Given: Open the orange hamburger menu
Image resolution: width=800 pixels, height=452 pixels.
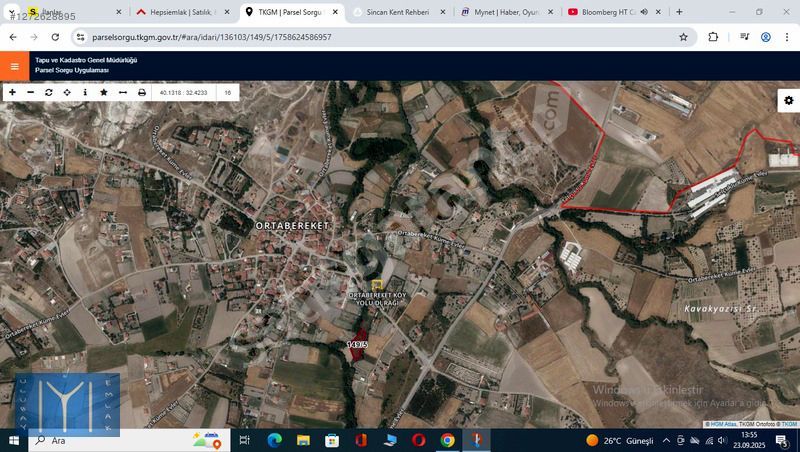Looking at the screenshot, I should [x=14, y=66].
